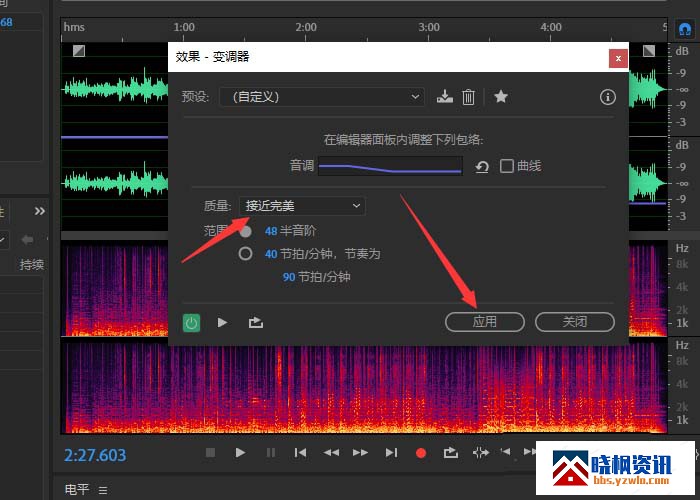Pause playback in transport bar
Image resolution: width=700 pixels, height=500 pixels.
tap(271, 453)
